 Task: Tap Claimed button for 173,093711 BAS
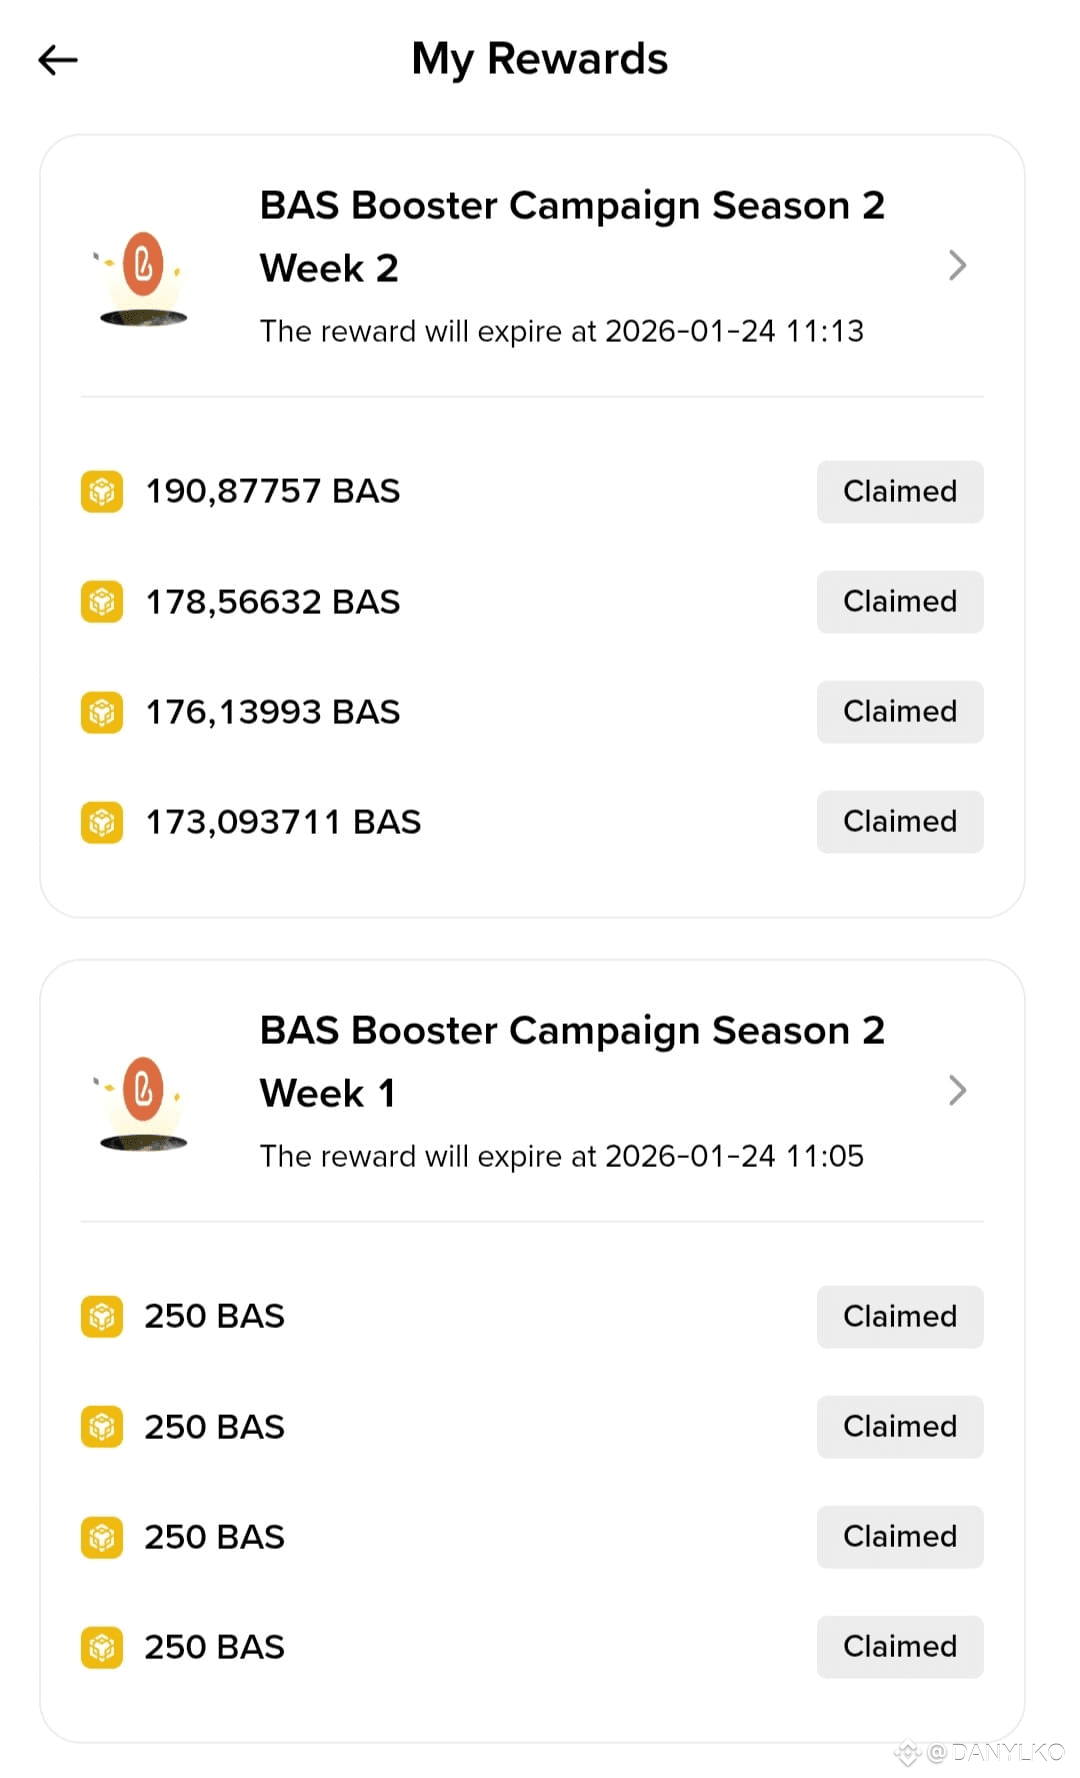pos(900,822)
